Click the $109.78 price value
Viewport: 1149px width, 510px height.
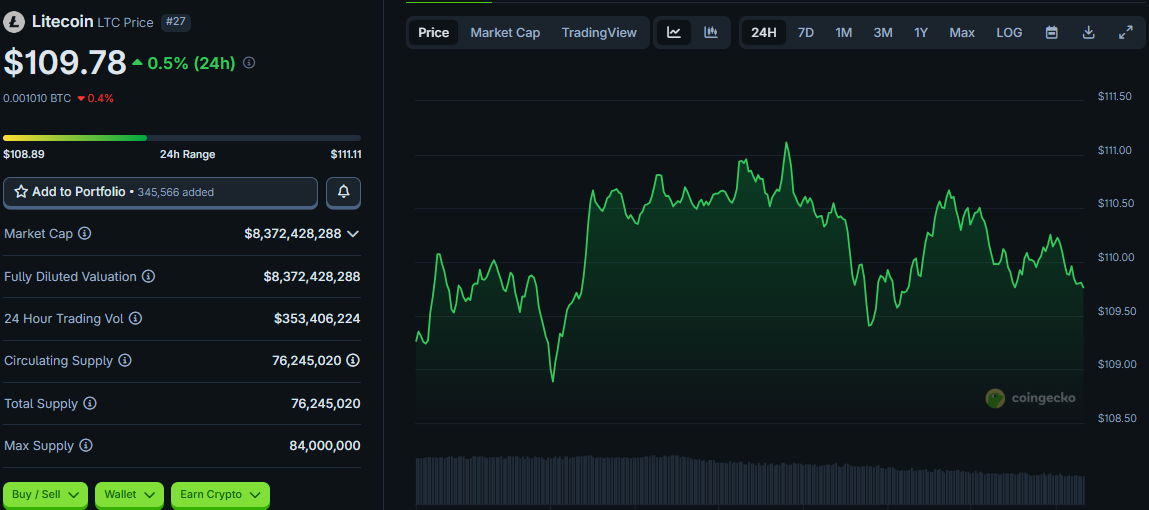pos(64,62)
